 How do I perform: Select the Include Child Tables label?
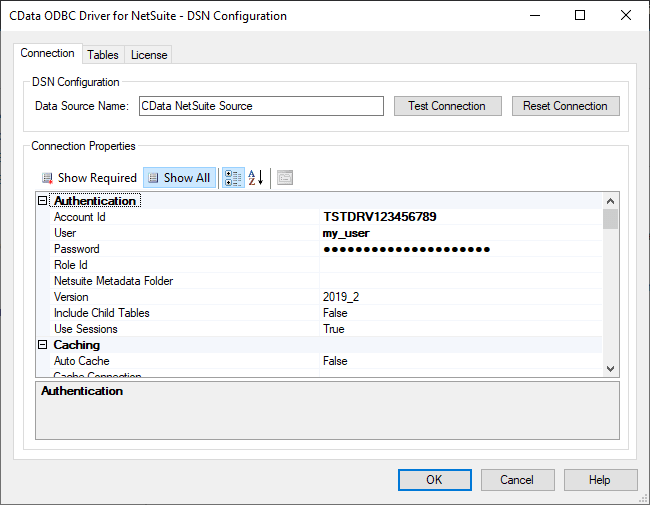pos(102,313)
